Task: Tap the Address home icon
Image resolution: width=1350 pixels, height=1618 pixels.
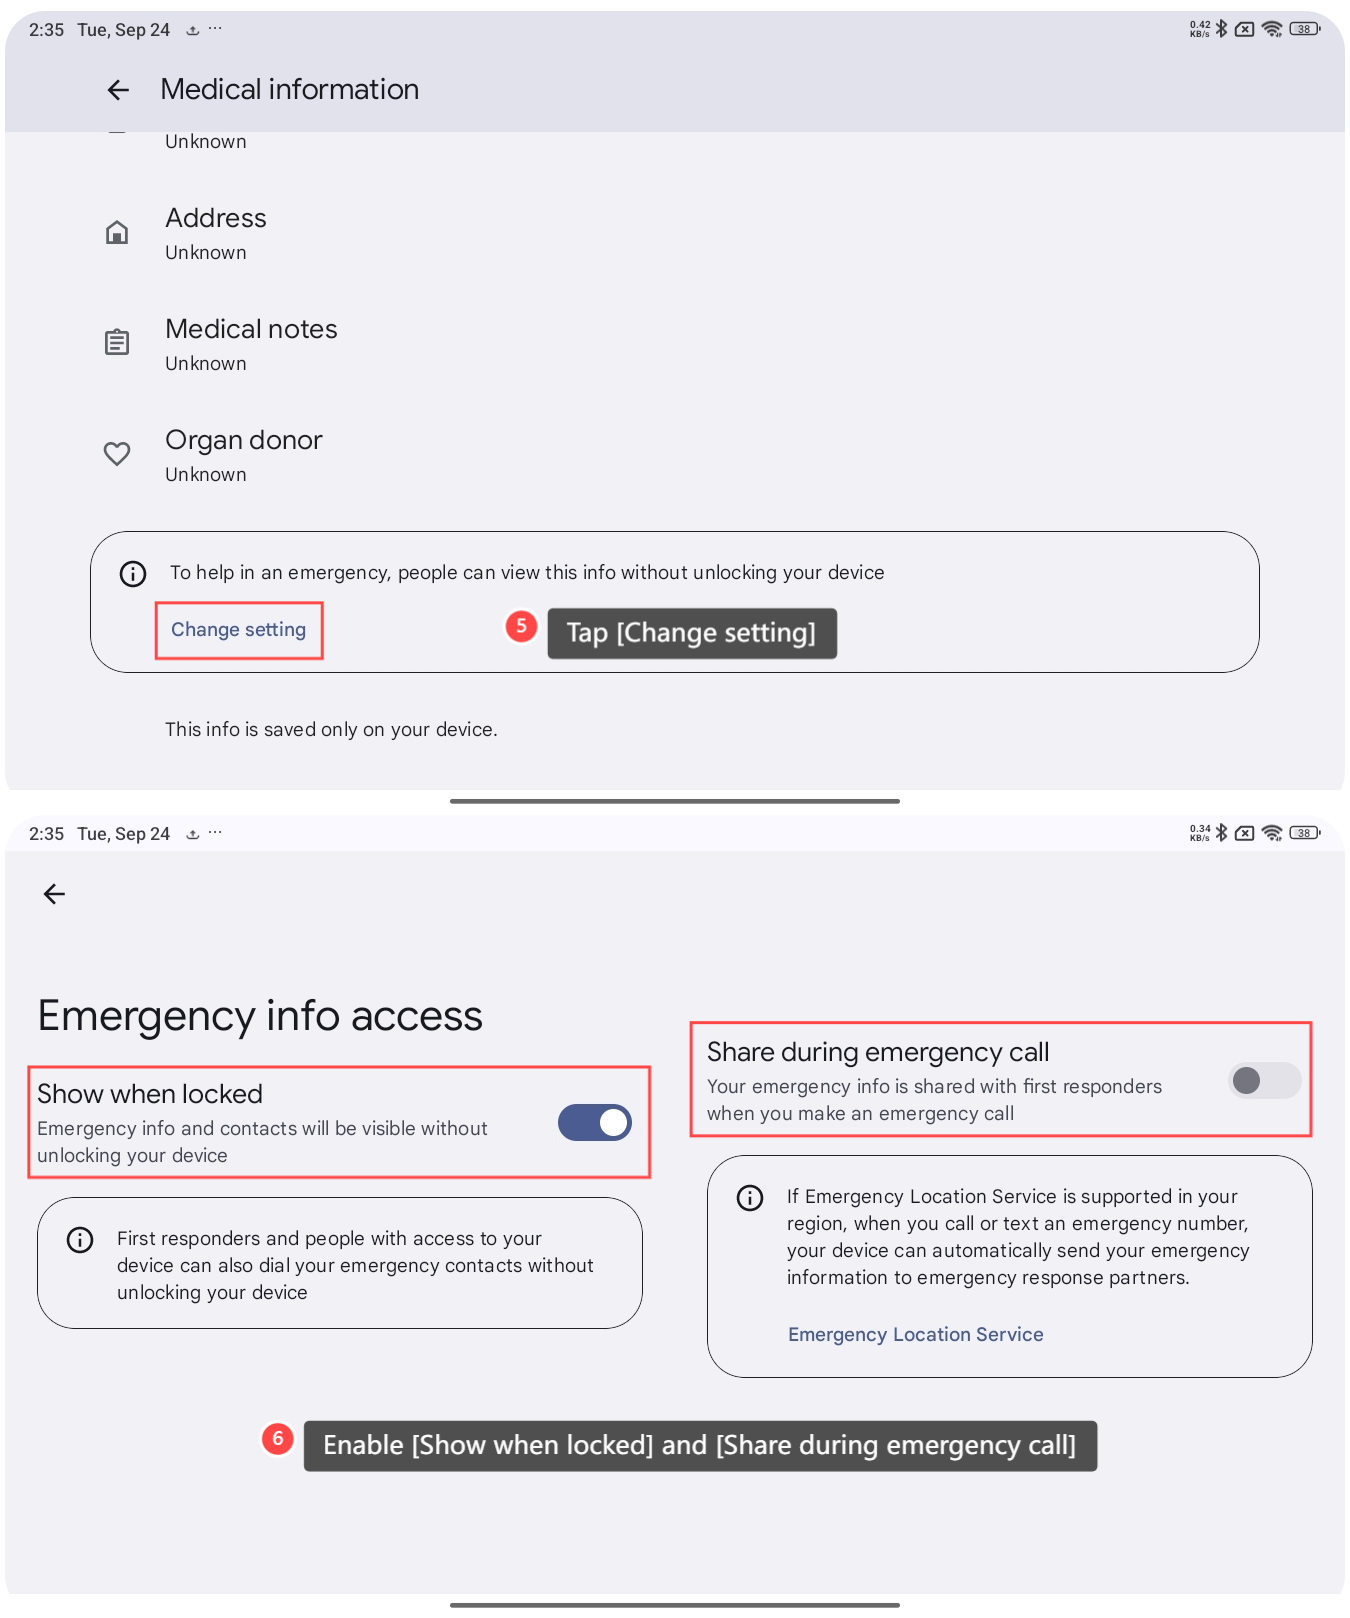Action: [117, 233]
